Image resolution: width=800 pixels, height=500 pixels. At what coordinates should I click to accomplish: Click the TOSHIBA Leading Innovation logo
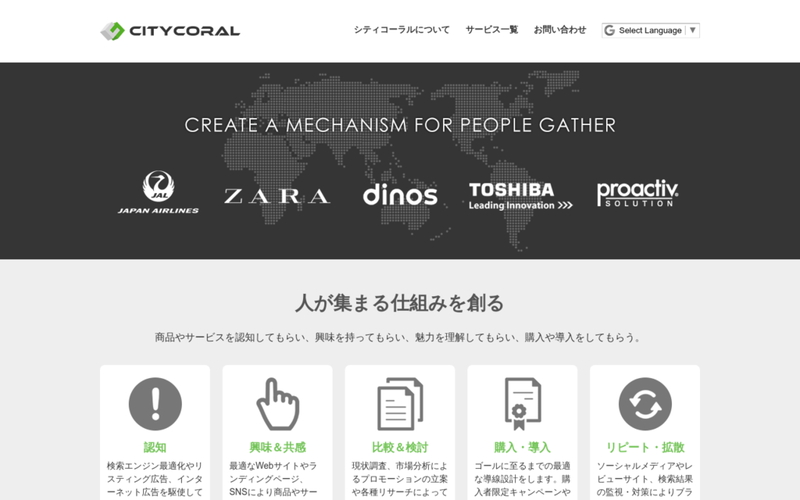(520, 196)
